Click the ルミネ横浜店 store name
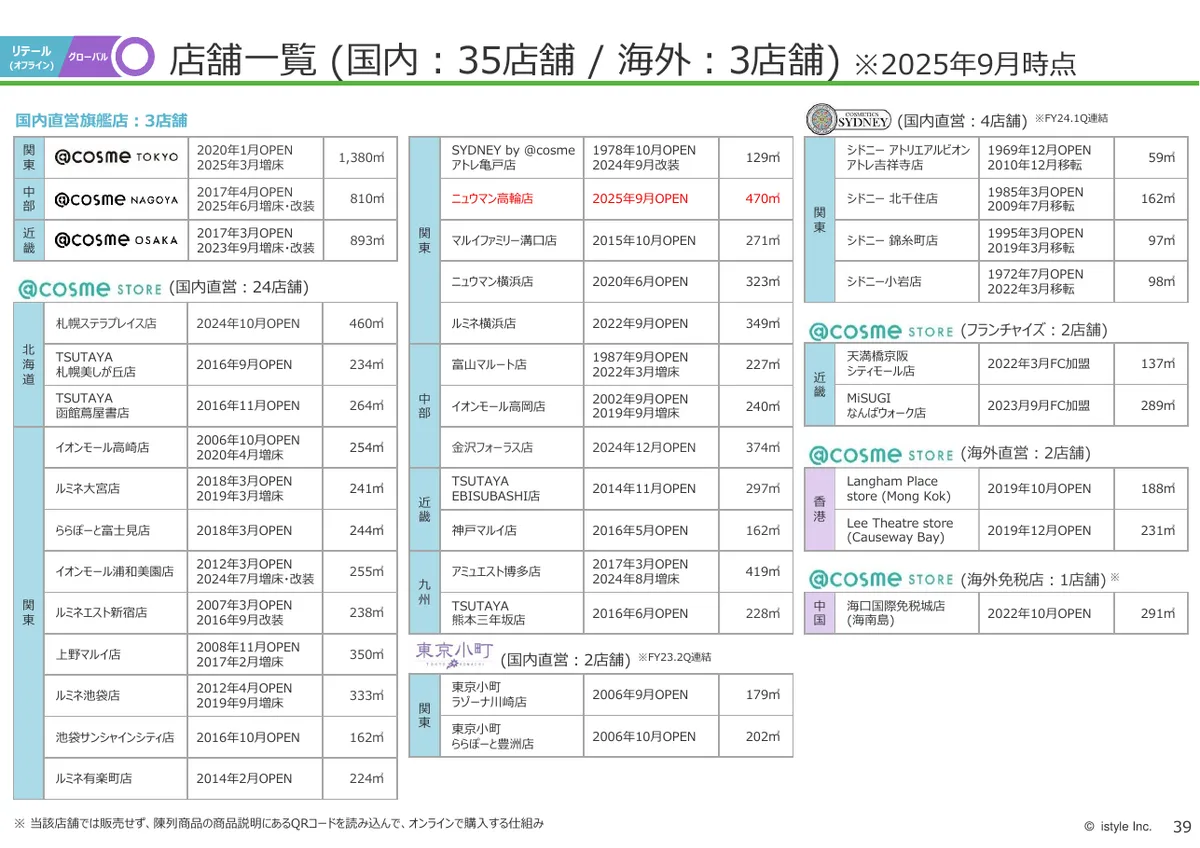This screenshot has width=1200, height=848. point(484,324)
